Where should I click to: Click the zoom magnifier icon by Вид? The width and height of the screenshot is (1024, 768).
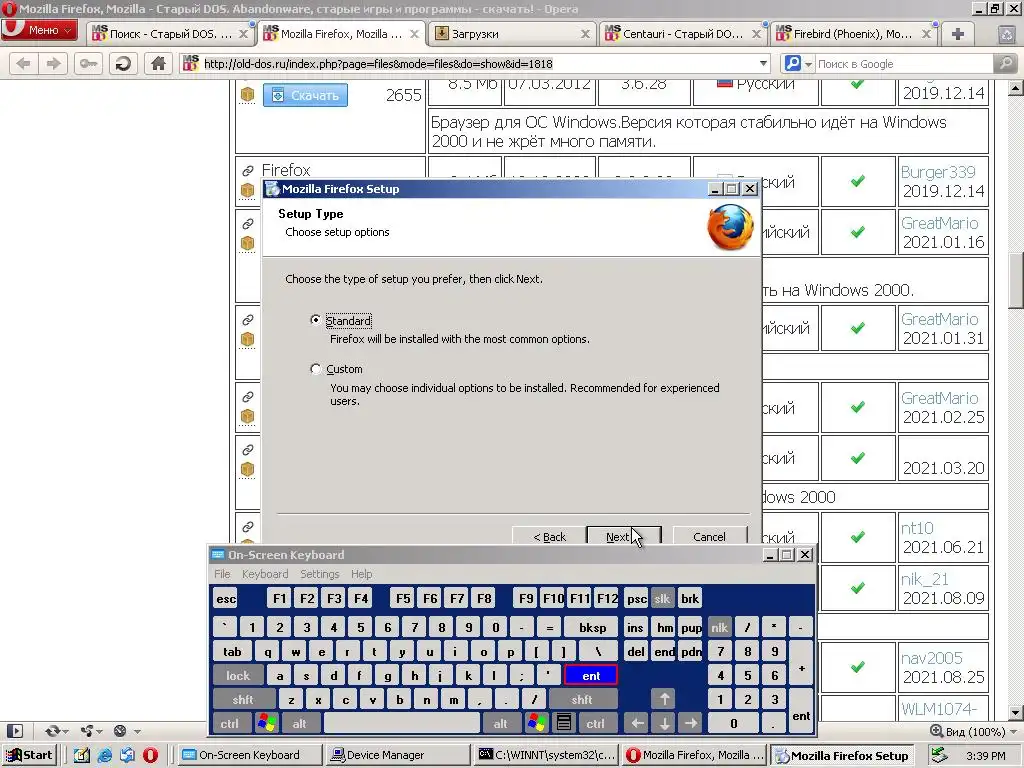(936, 731)
